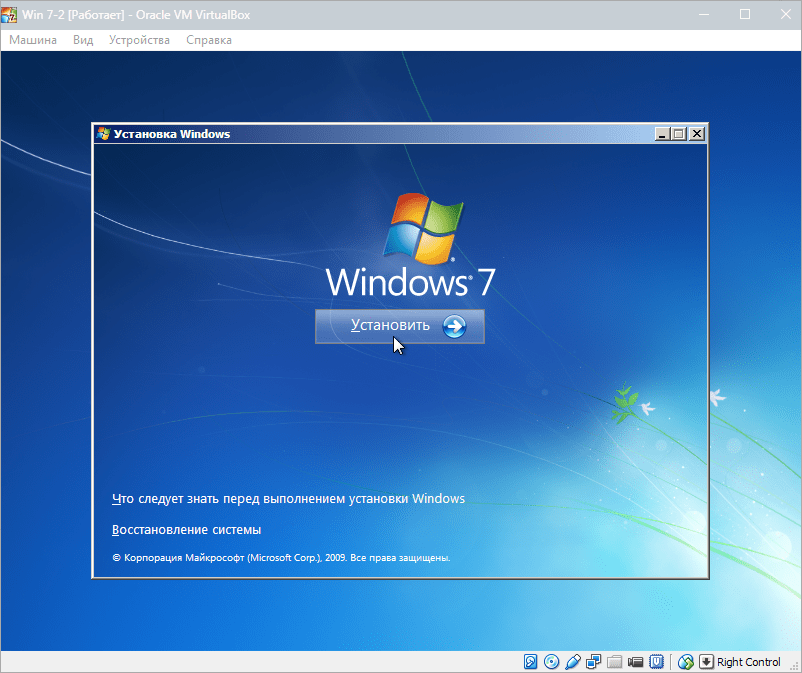Open the USB devices status icon
This screenshot has width=802, height=673.
coord(572,662)
